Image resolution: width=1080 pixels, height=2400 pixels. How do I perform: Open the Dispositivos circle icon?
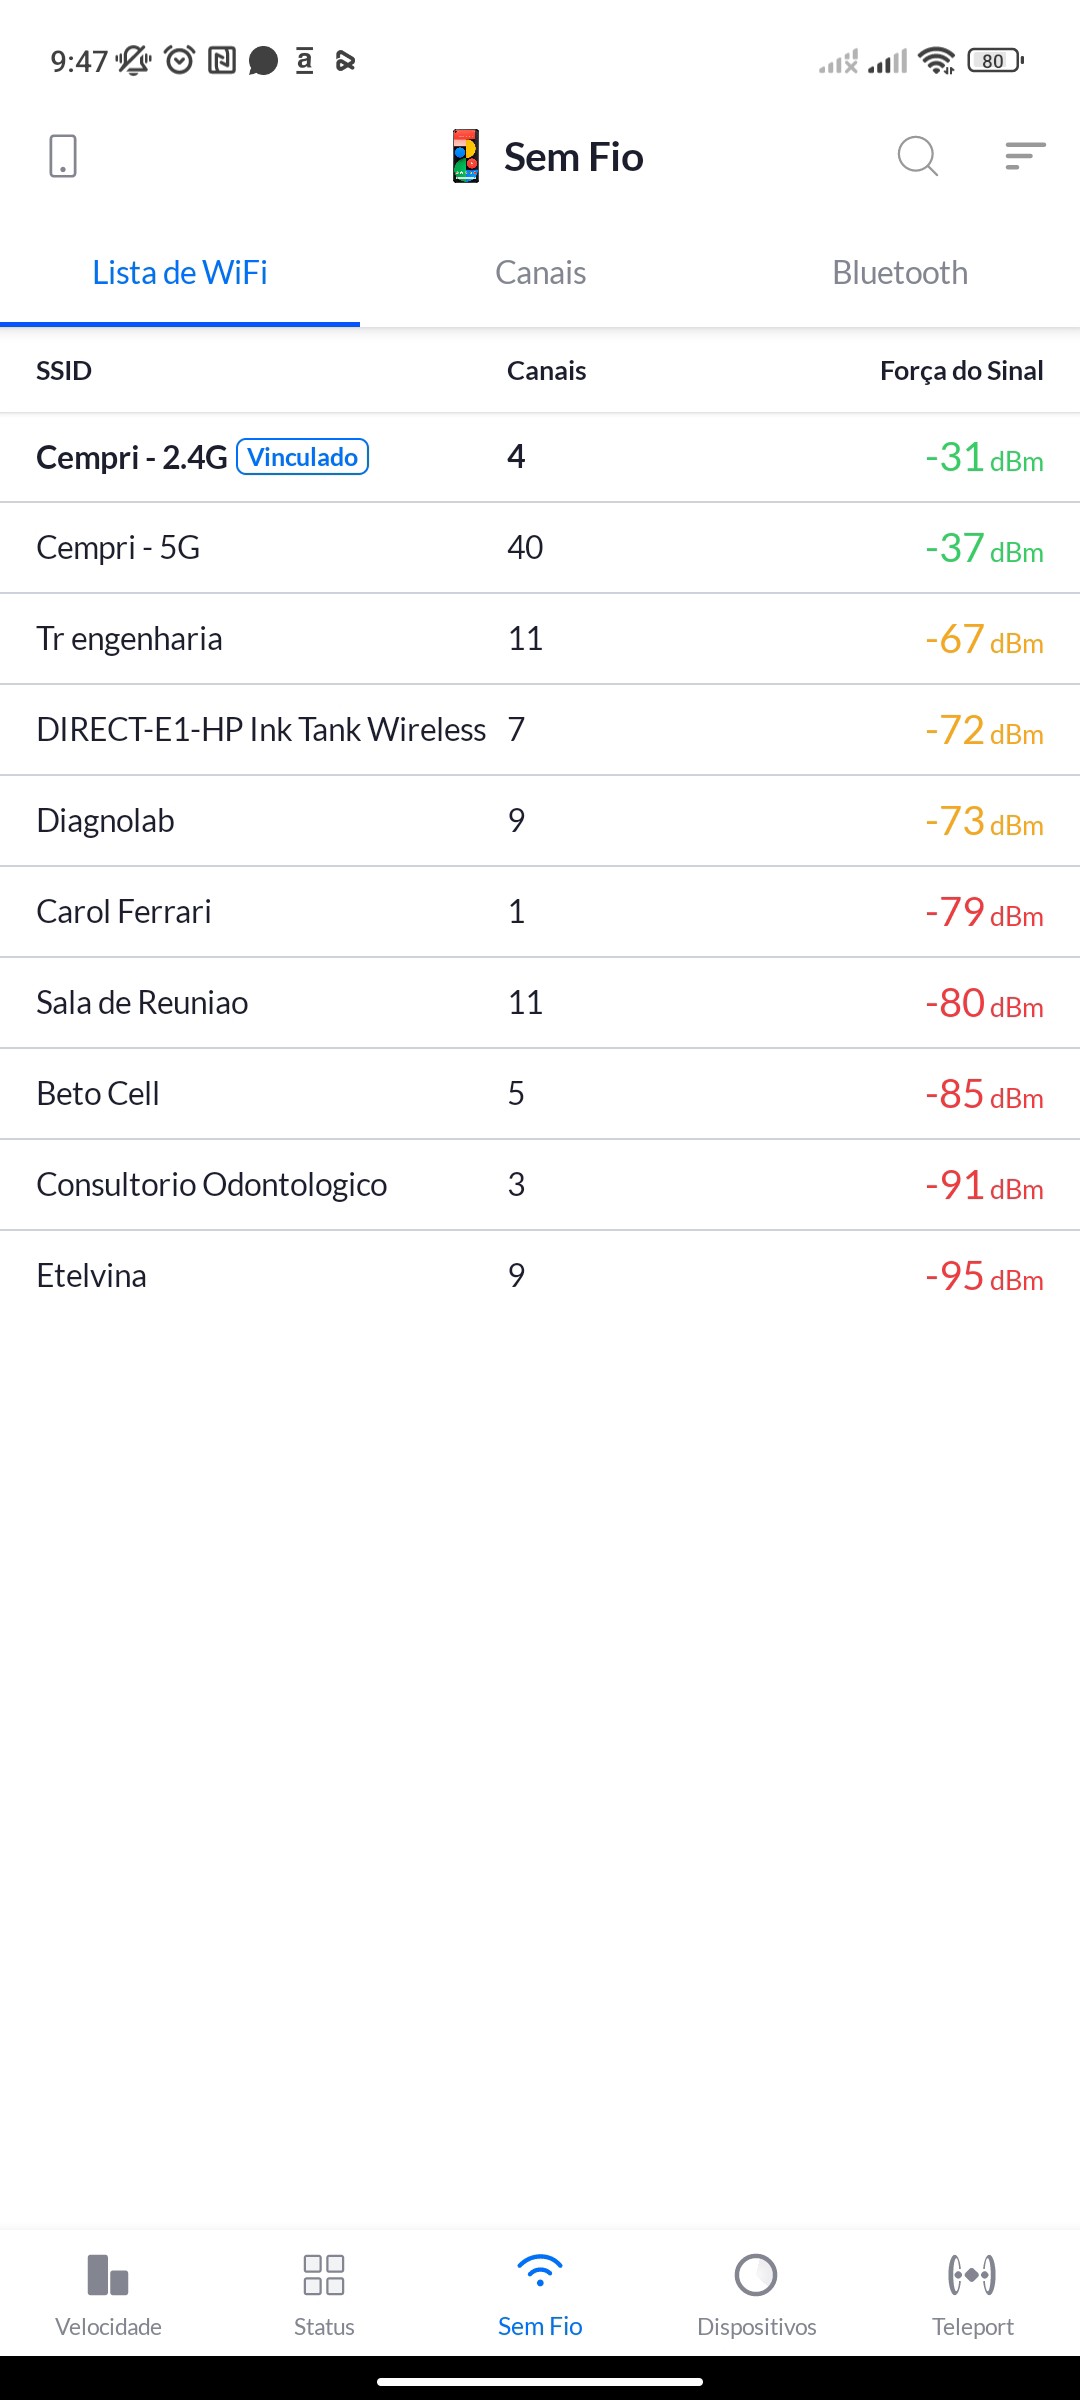point(756,2275)
